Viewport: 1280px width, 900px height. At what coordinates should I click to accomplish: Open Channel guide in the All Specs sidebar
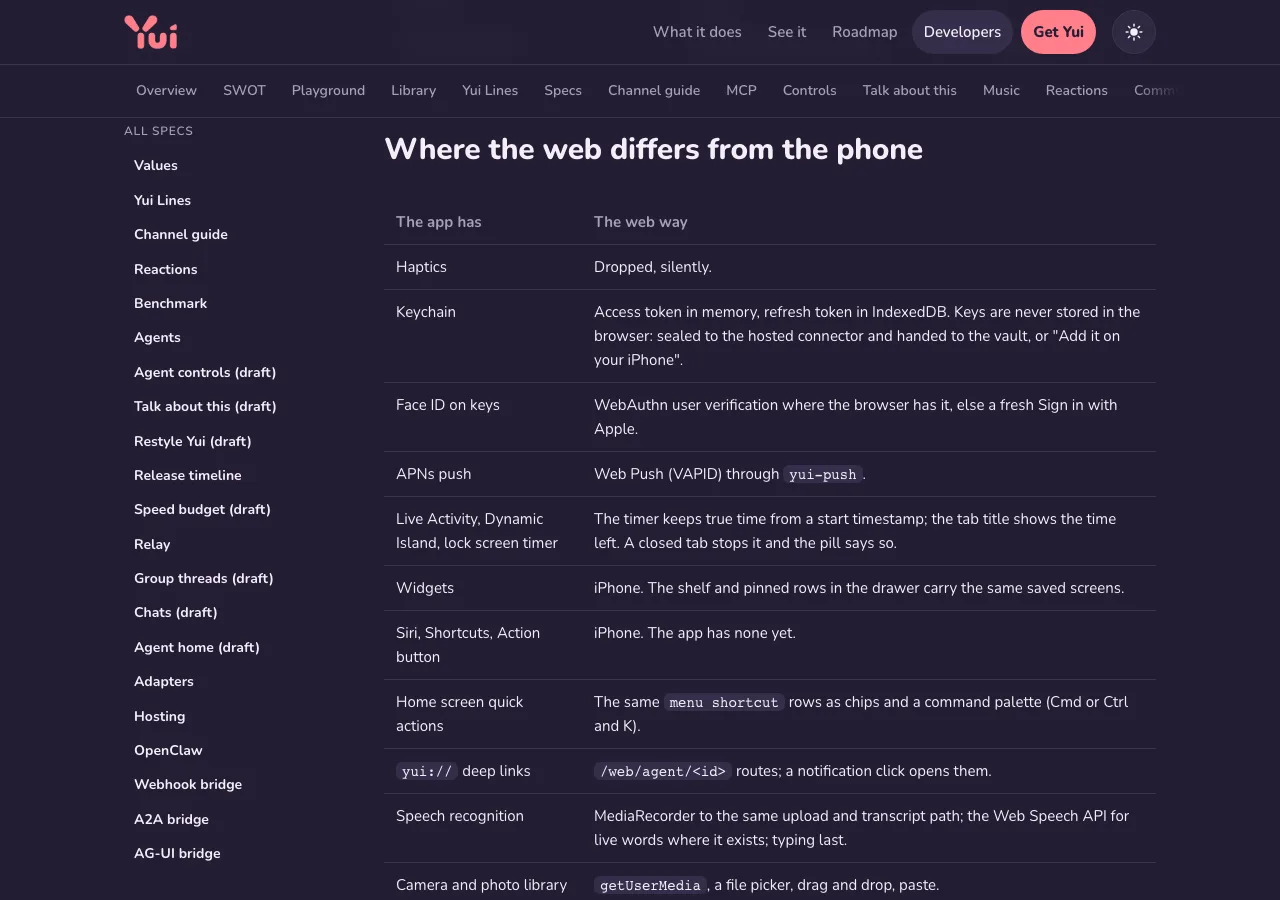coord(181,234)
